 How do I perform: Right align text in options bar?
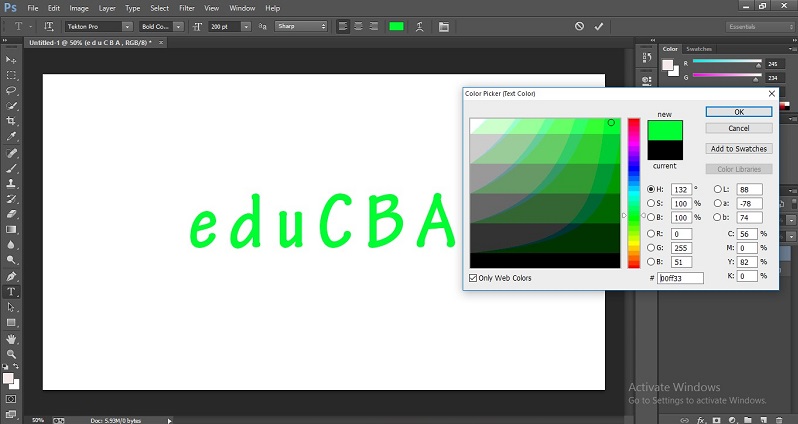click(x=374, y=26)
